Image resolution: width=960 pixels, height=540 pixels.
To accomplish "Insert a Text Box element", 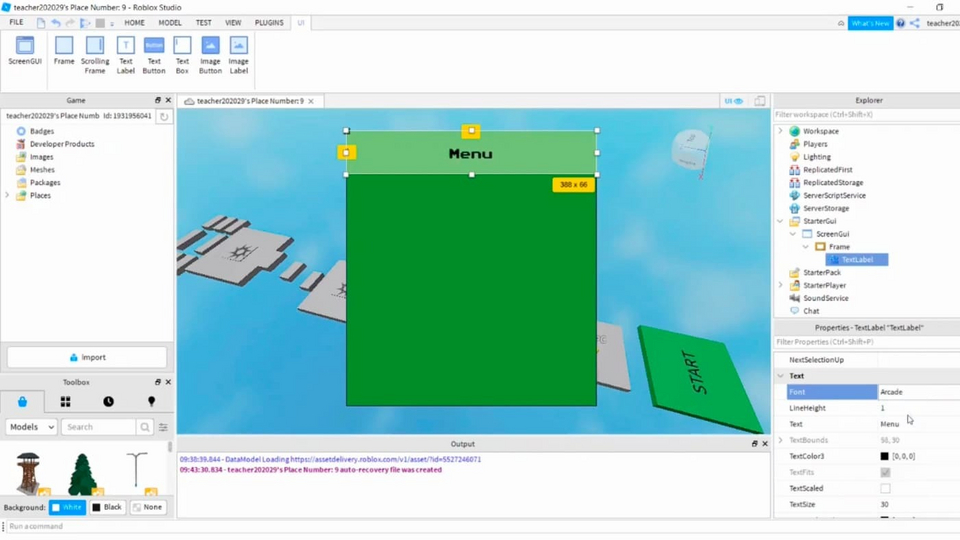I will (x=182, y=55).
